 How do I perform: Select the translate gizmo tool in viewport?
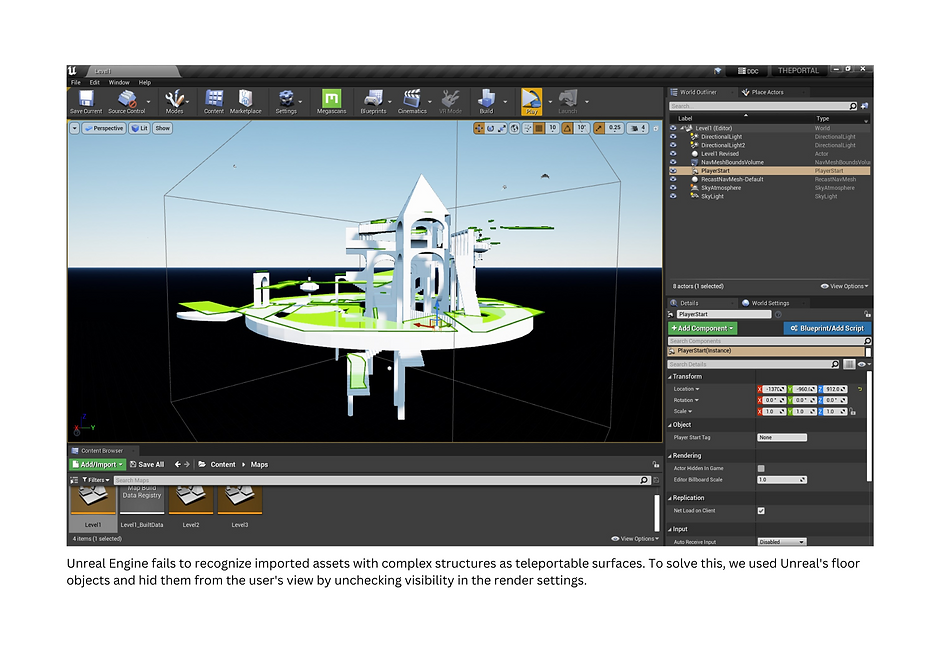(479, 128)
